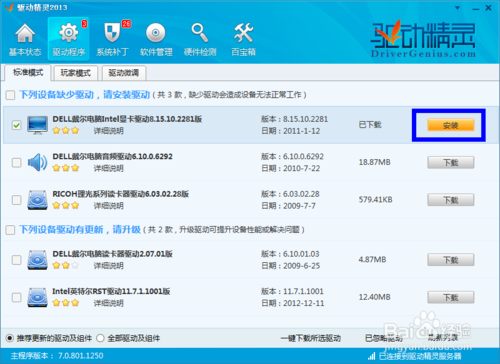The image size is (500, 364).
Task: Check the Intel RST driver checkbox
Action: [16, 297]
